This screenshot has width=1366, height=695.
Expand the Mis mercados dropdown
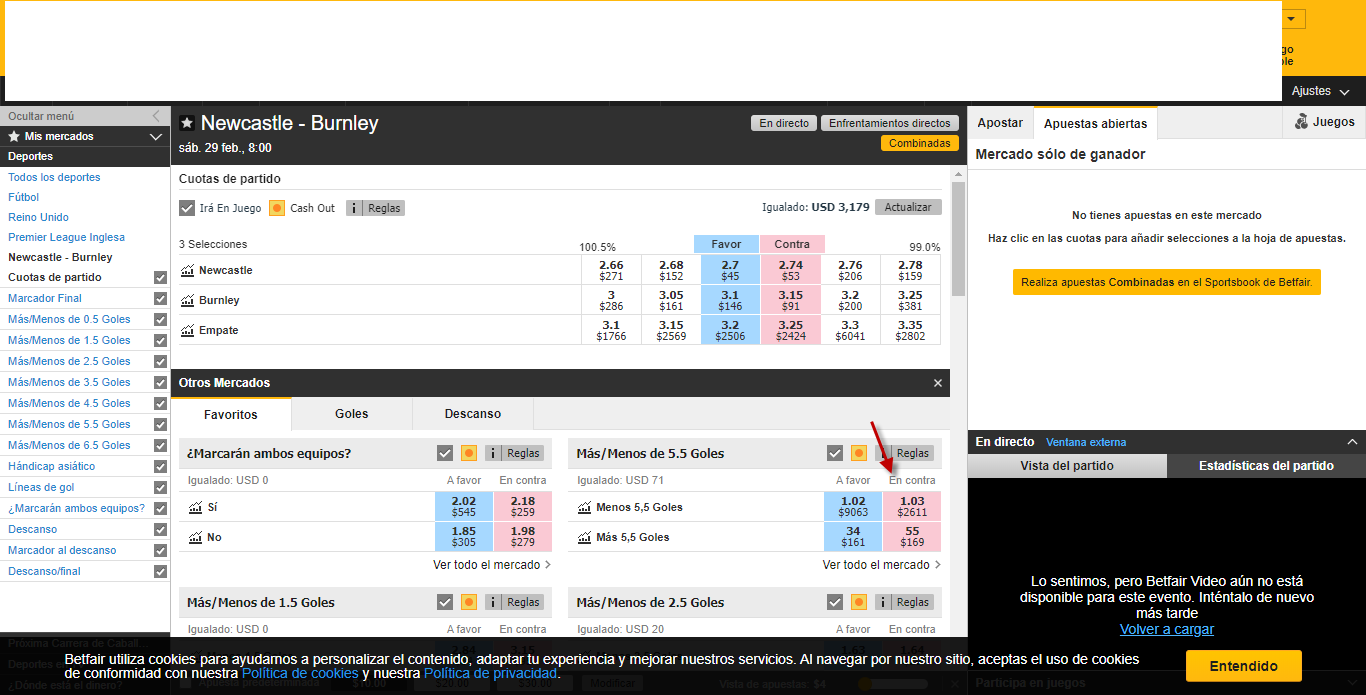coord(155,136)
